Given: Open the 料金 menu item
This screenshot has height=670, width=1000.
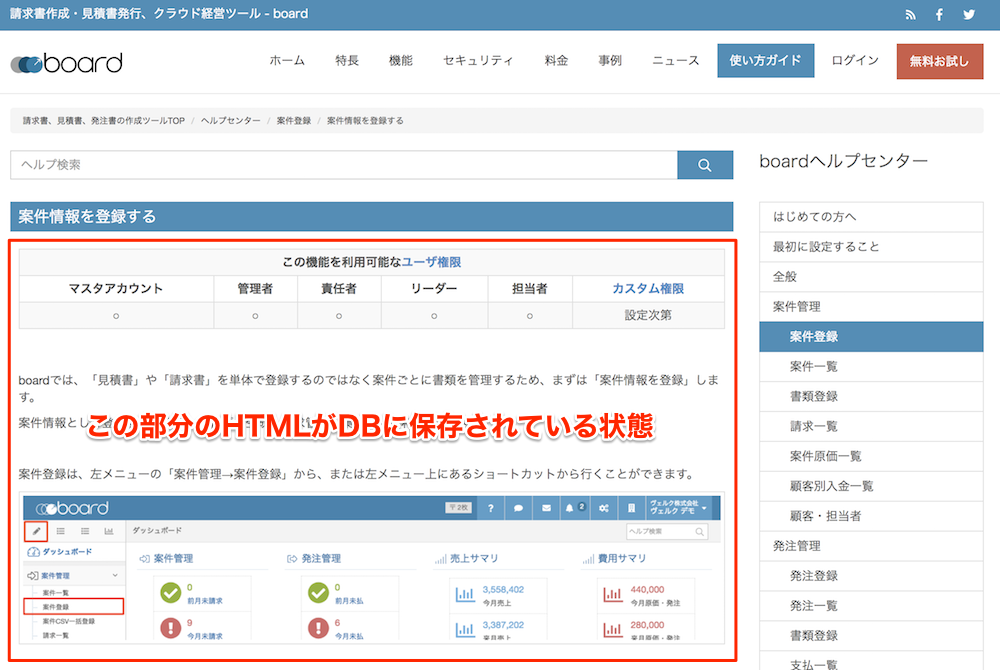Looking at the screenshot, I should pos(556,61).
